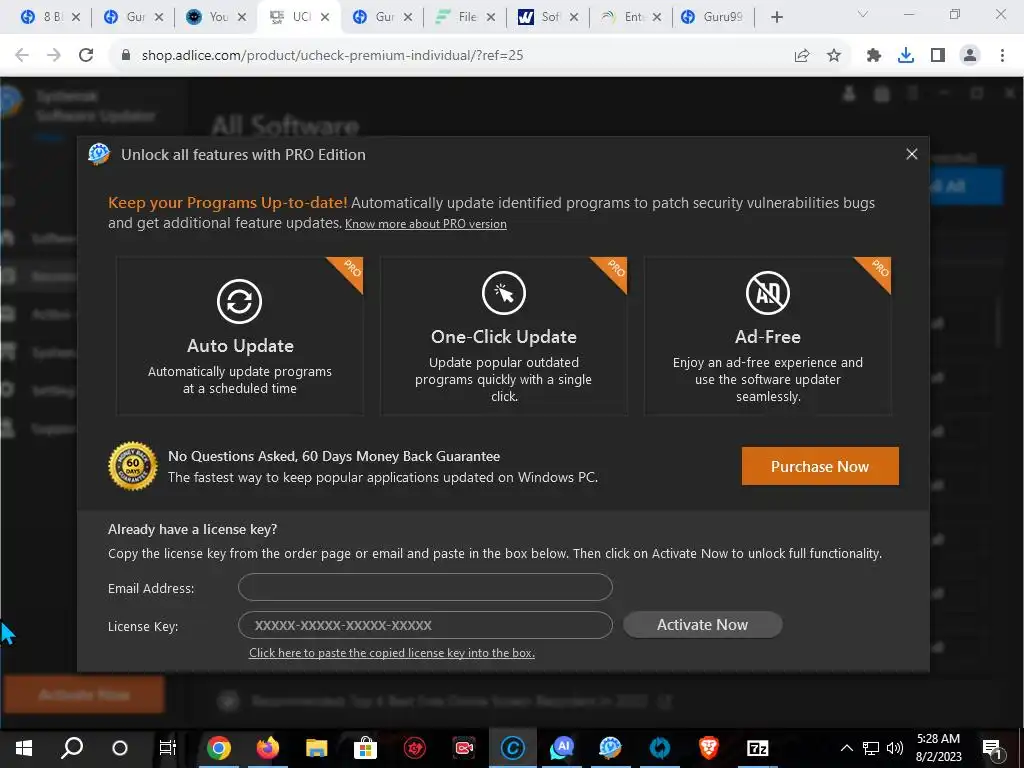Image resolution: width=1024 pixels, height=768 pixels.
Task: Open Know more about PRO version link
Action: tap(426, 224)
